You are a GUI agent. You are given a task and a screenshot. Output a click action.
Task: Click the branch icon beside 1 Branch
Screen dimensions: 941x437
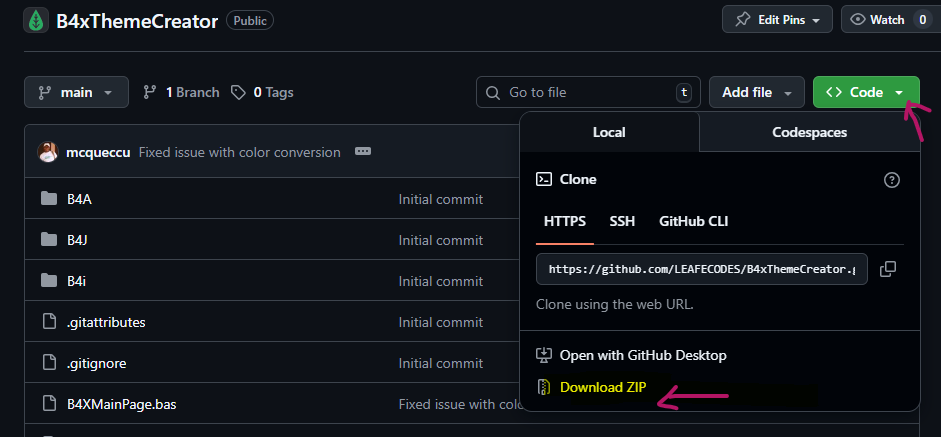150,92
